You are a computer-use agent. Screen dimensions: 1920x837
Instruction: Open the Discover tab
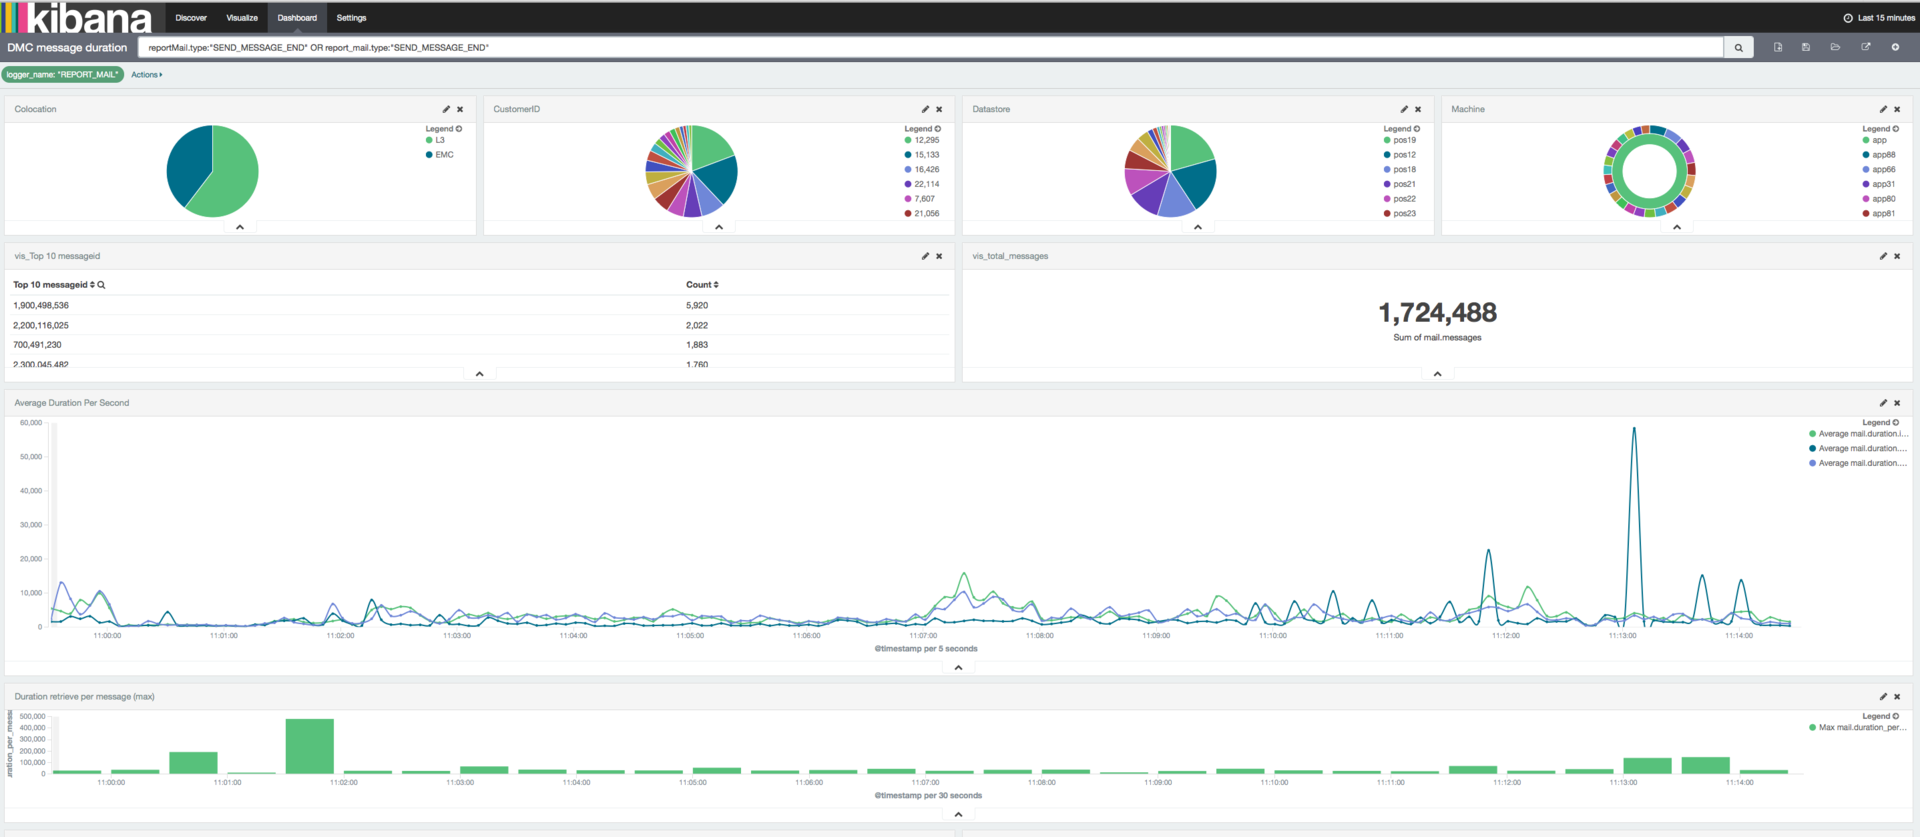click(191, 18)
